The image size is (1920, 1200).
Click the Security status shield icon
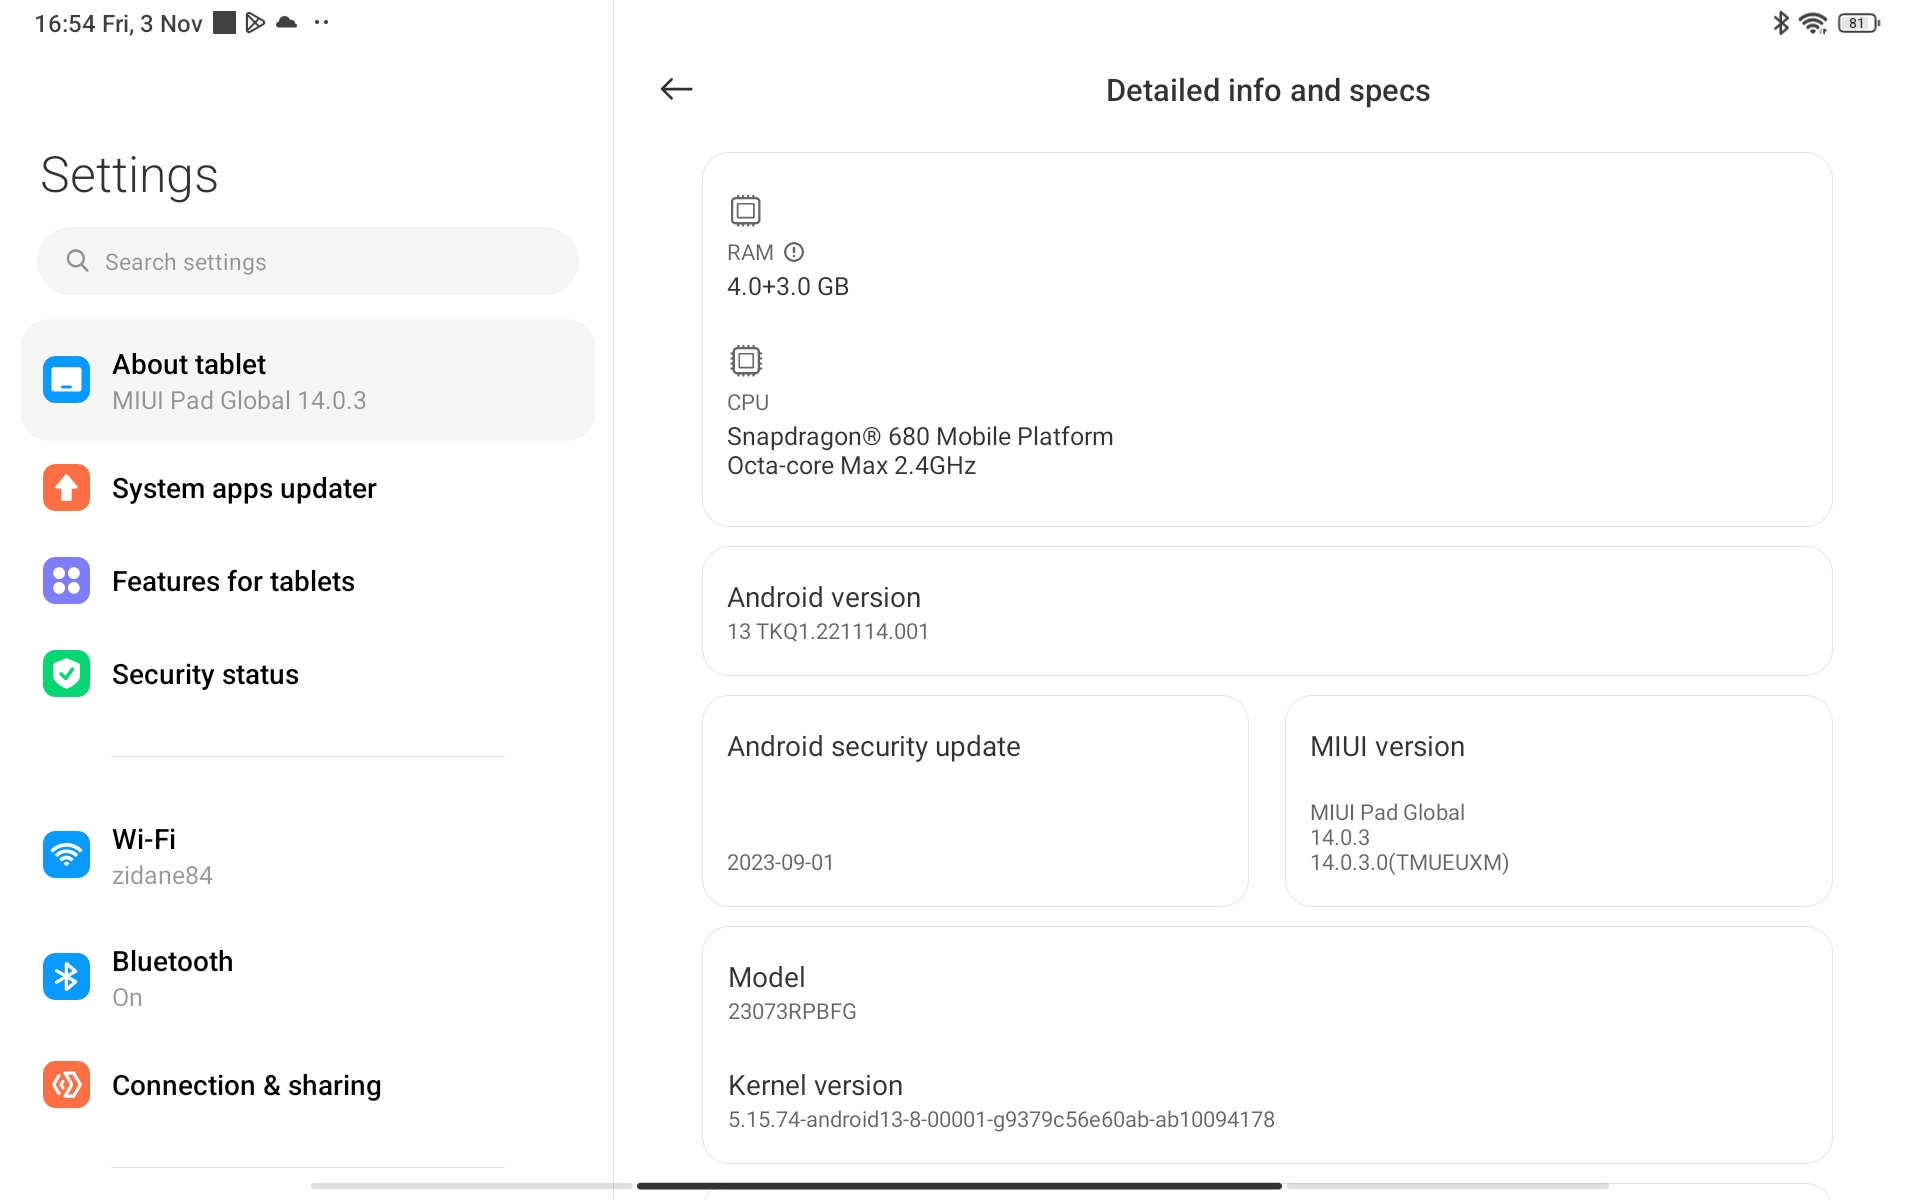click(x=66, y=674)
